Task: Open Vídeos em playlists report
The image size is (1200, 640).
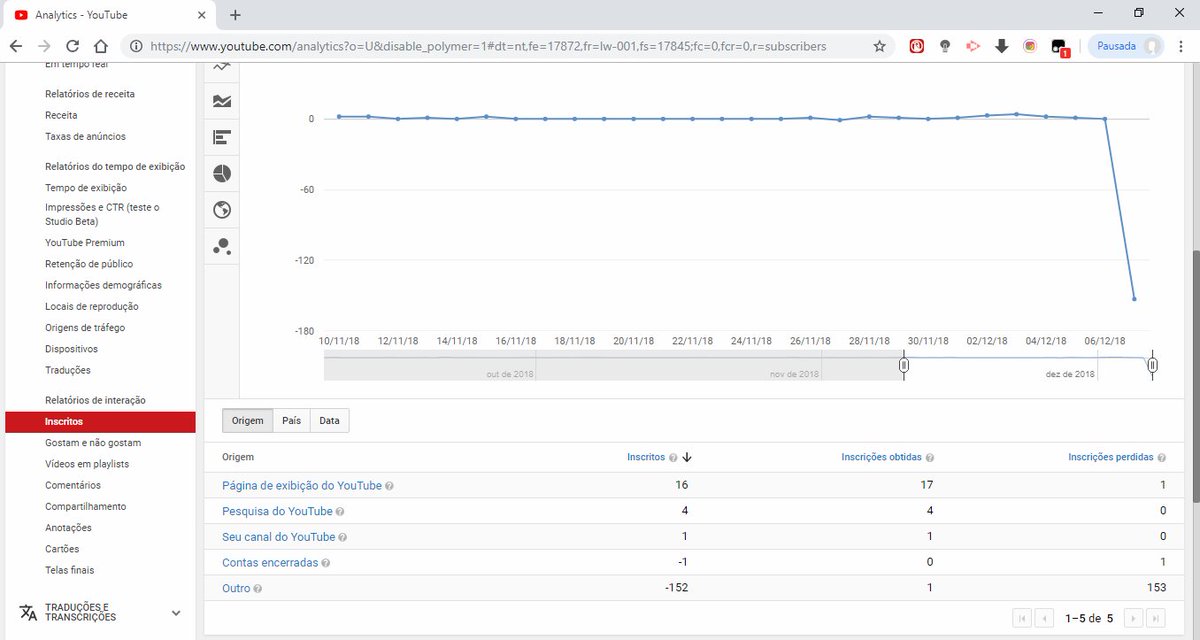Action: pyautogui.click(x=87, y=464)
